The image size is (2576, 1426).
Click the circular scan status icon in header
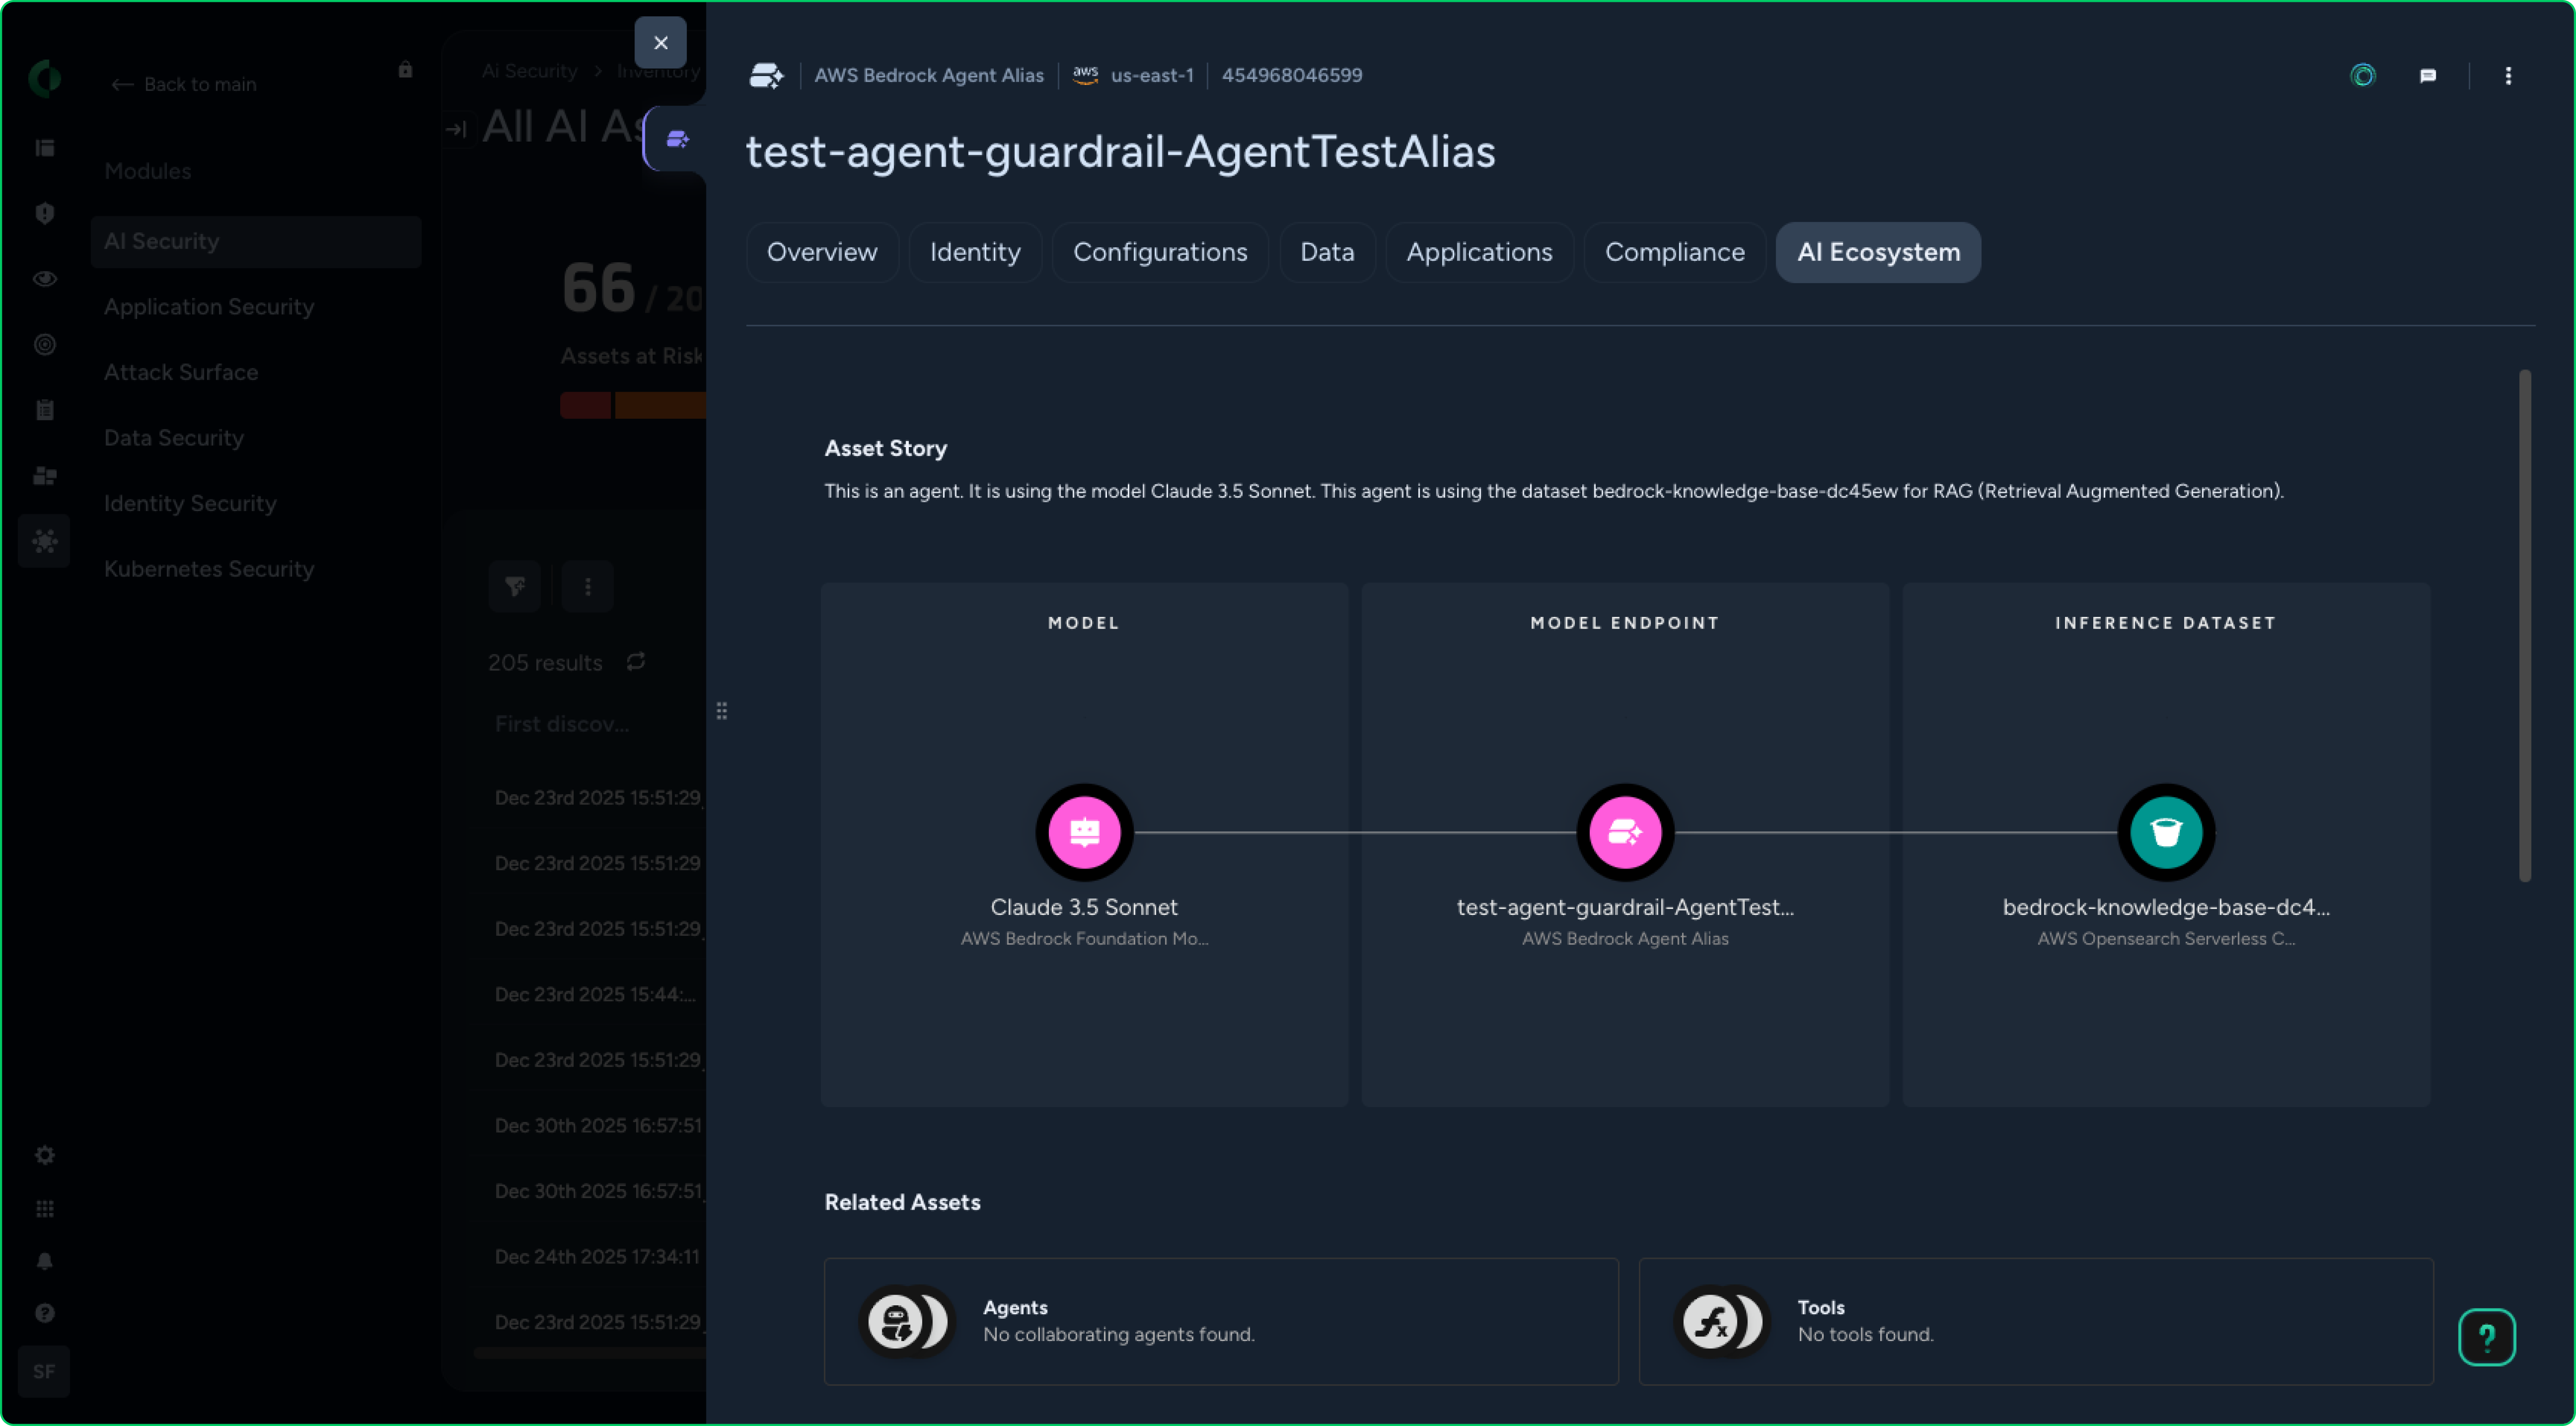(x=2363, y=76)
